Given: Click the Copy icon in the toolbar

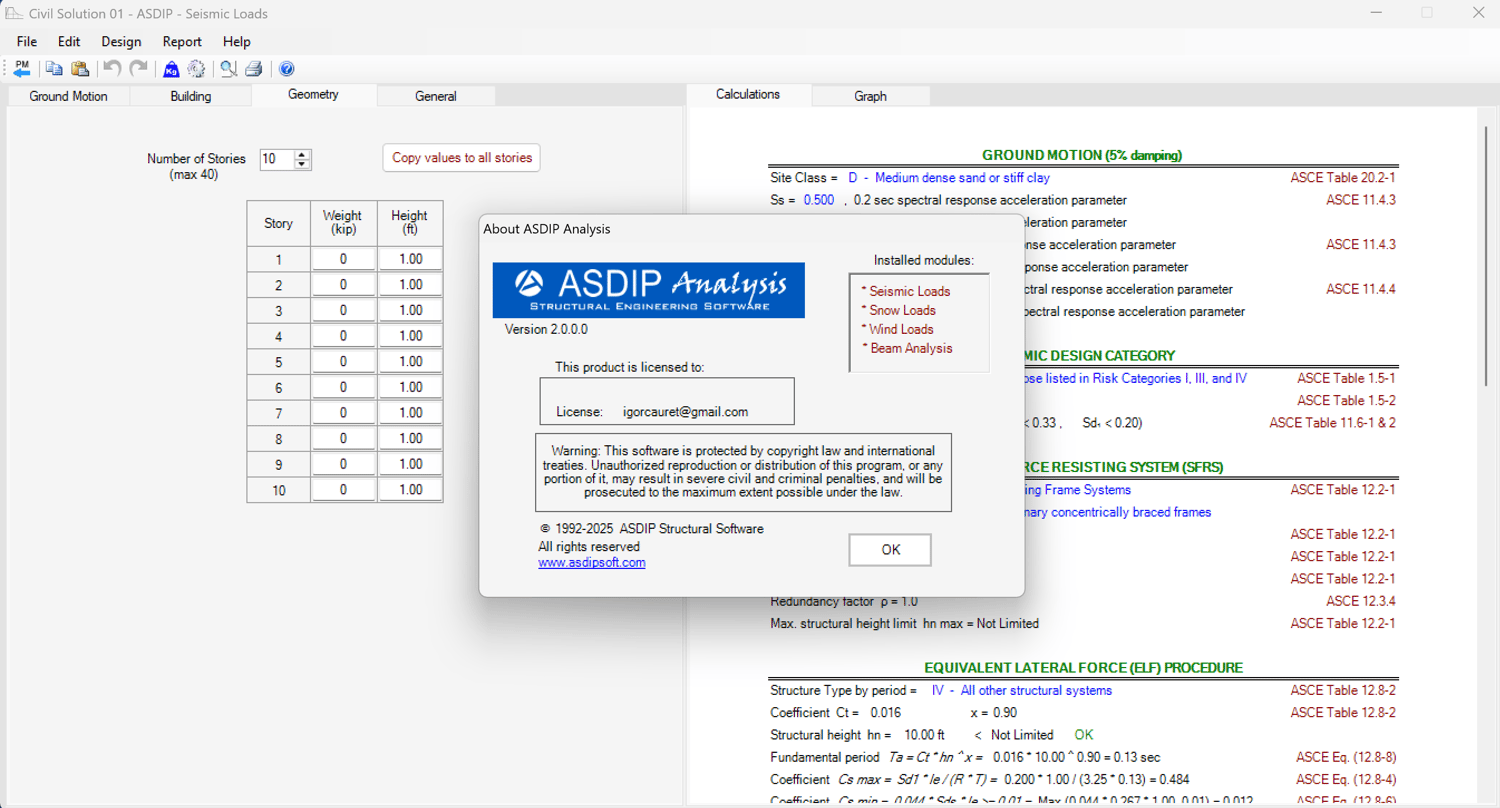Looking at the screenshot, I should (54, 69).
